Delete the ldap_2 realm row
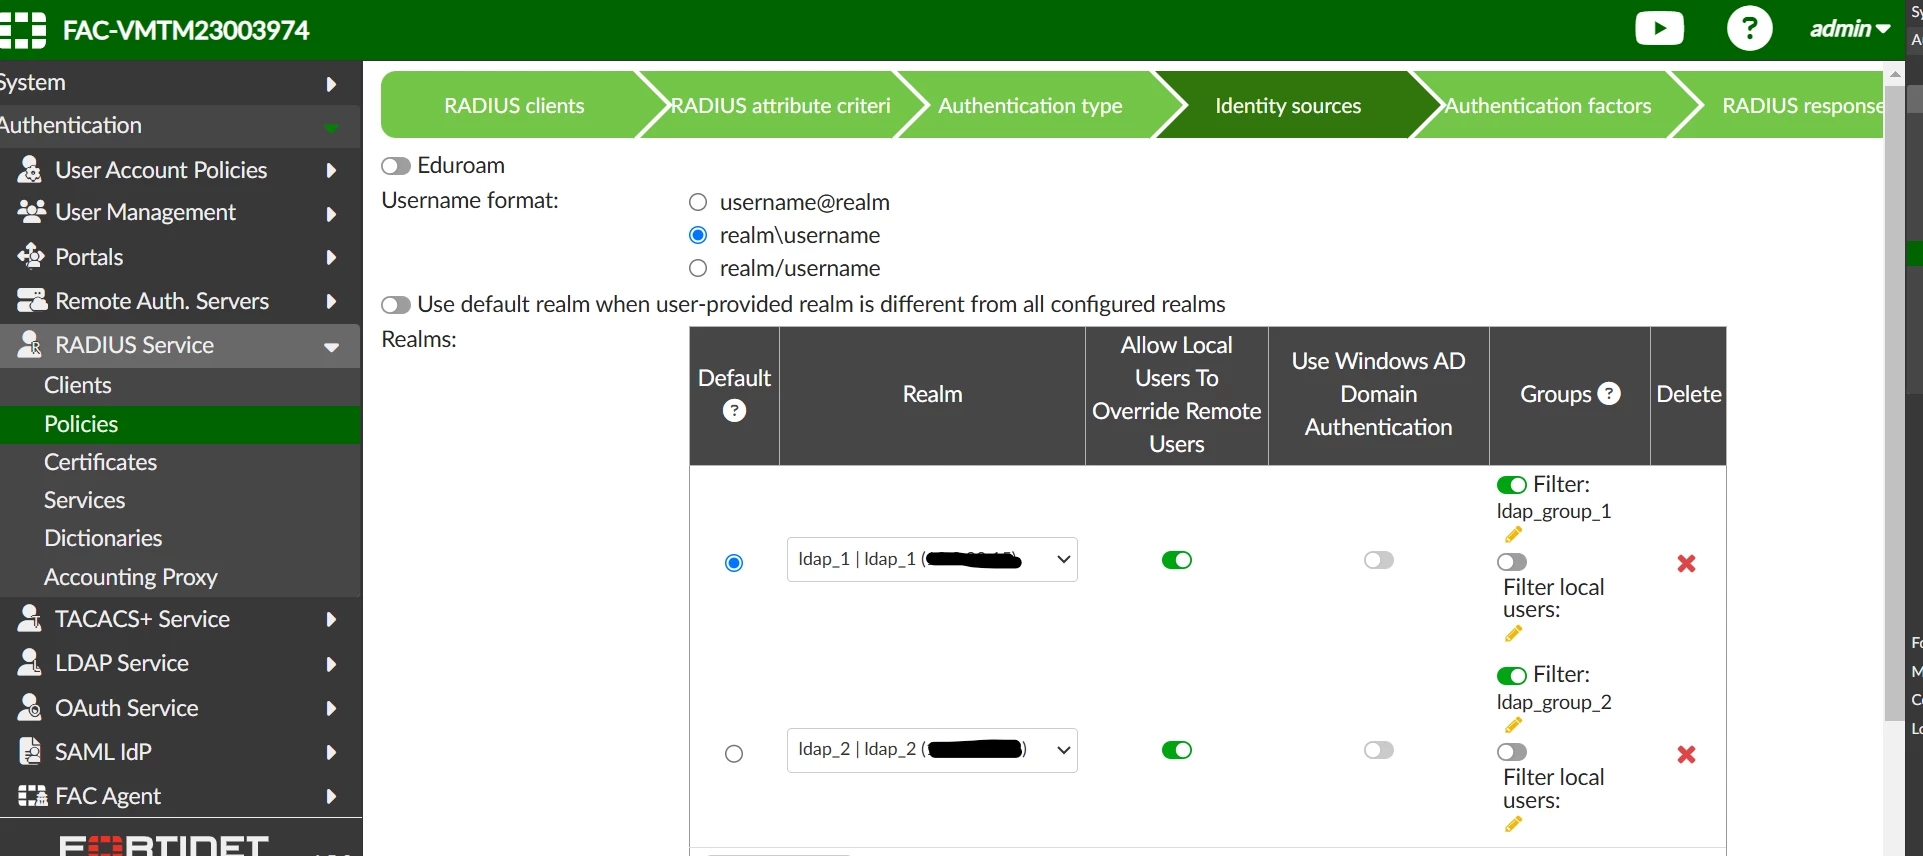The image size is (1923, 856). [x=1686, y=755]
